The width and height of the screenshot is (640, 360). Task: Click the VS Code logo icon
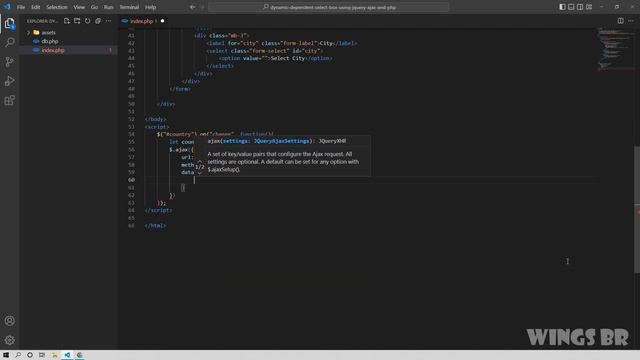coord(7,7)
